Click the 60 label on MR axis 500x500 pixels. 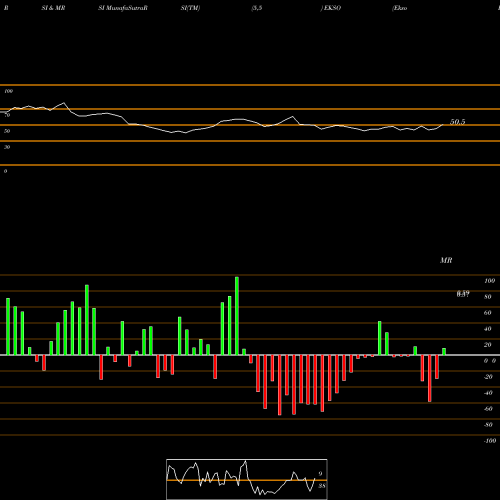point(488,313)
